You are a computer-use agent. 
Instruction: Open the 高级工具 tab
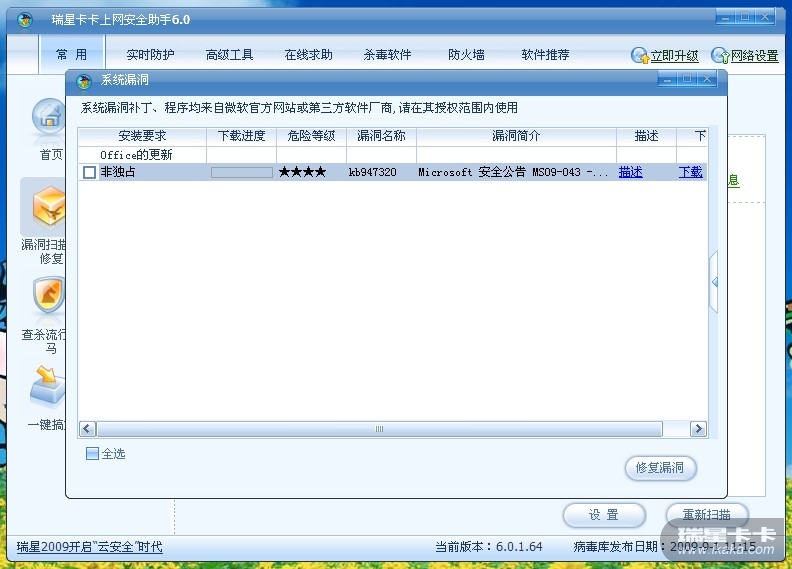(x=229, y=55)
